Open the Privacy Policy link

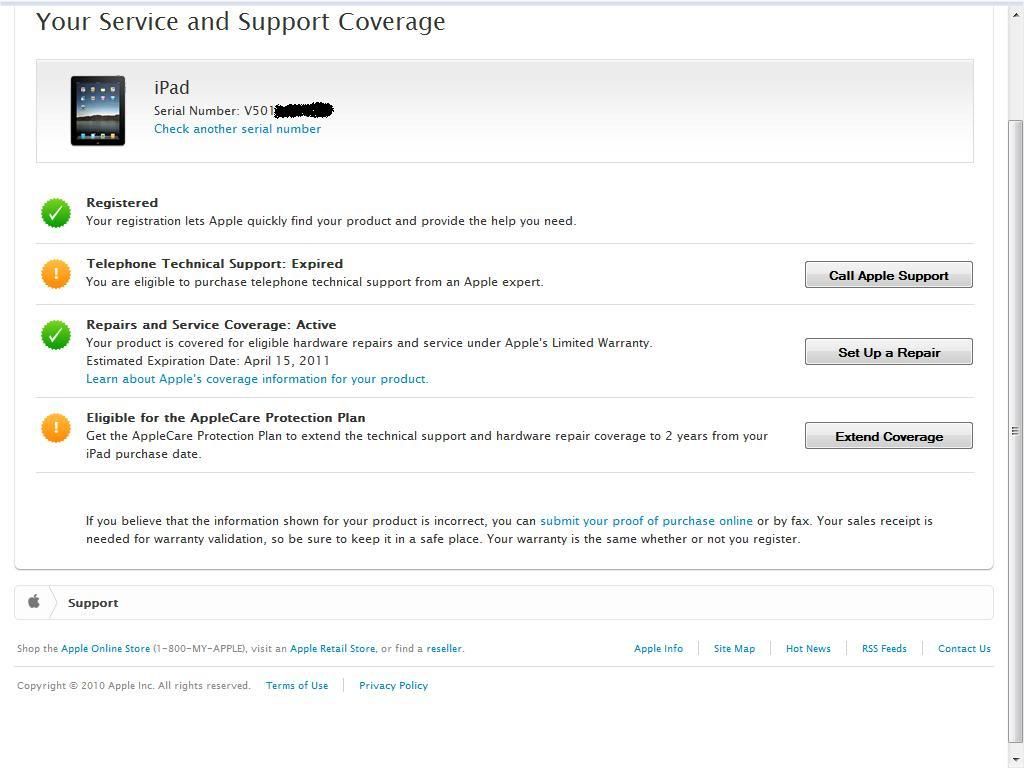coord(393,685)
